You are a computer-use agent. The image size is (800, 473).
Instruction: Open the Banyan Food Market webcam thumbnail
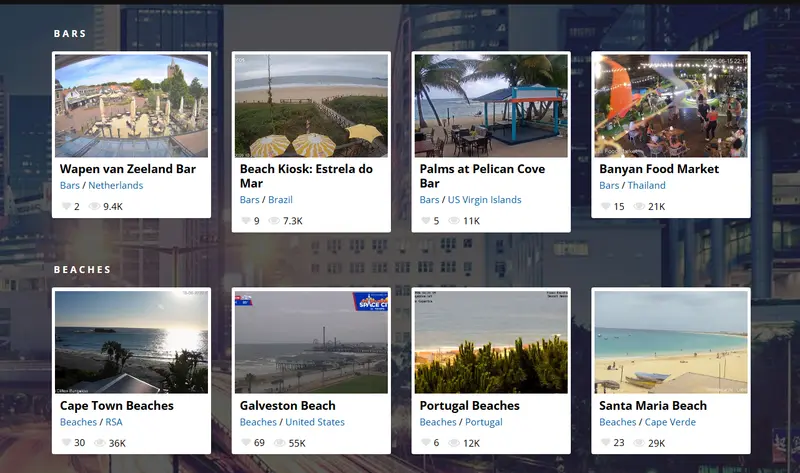(x=670, y=106)
